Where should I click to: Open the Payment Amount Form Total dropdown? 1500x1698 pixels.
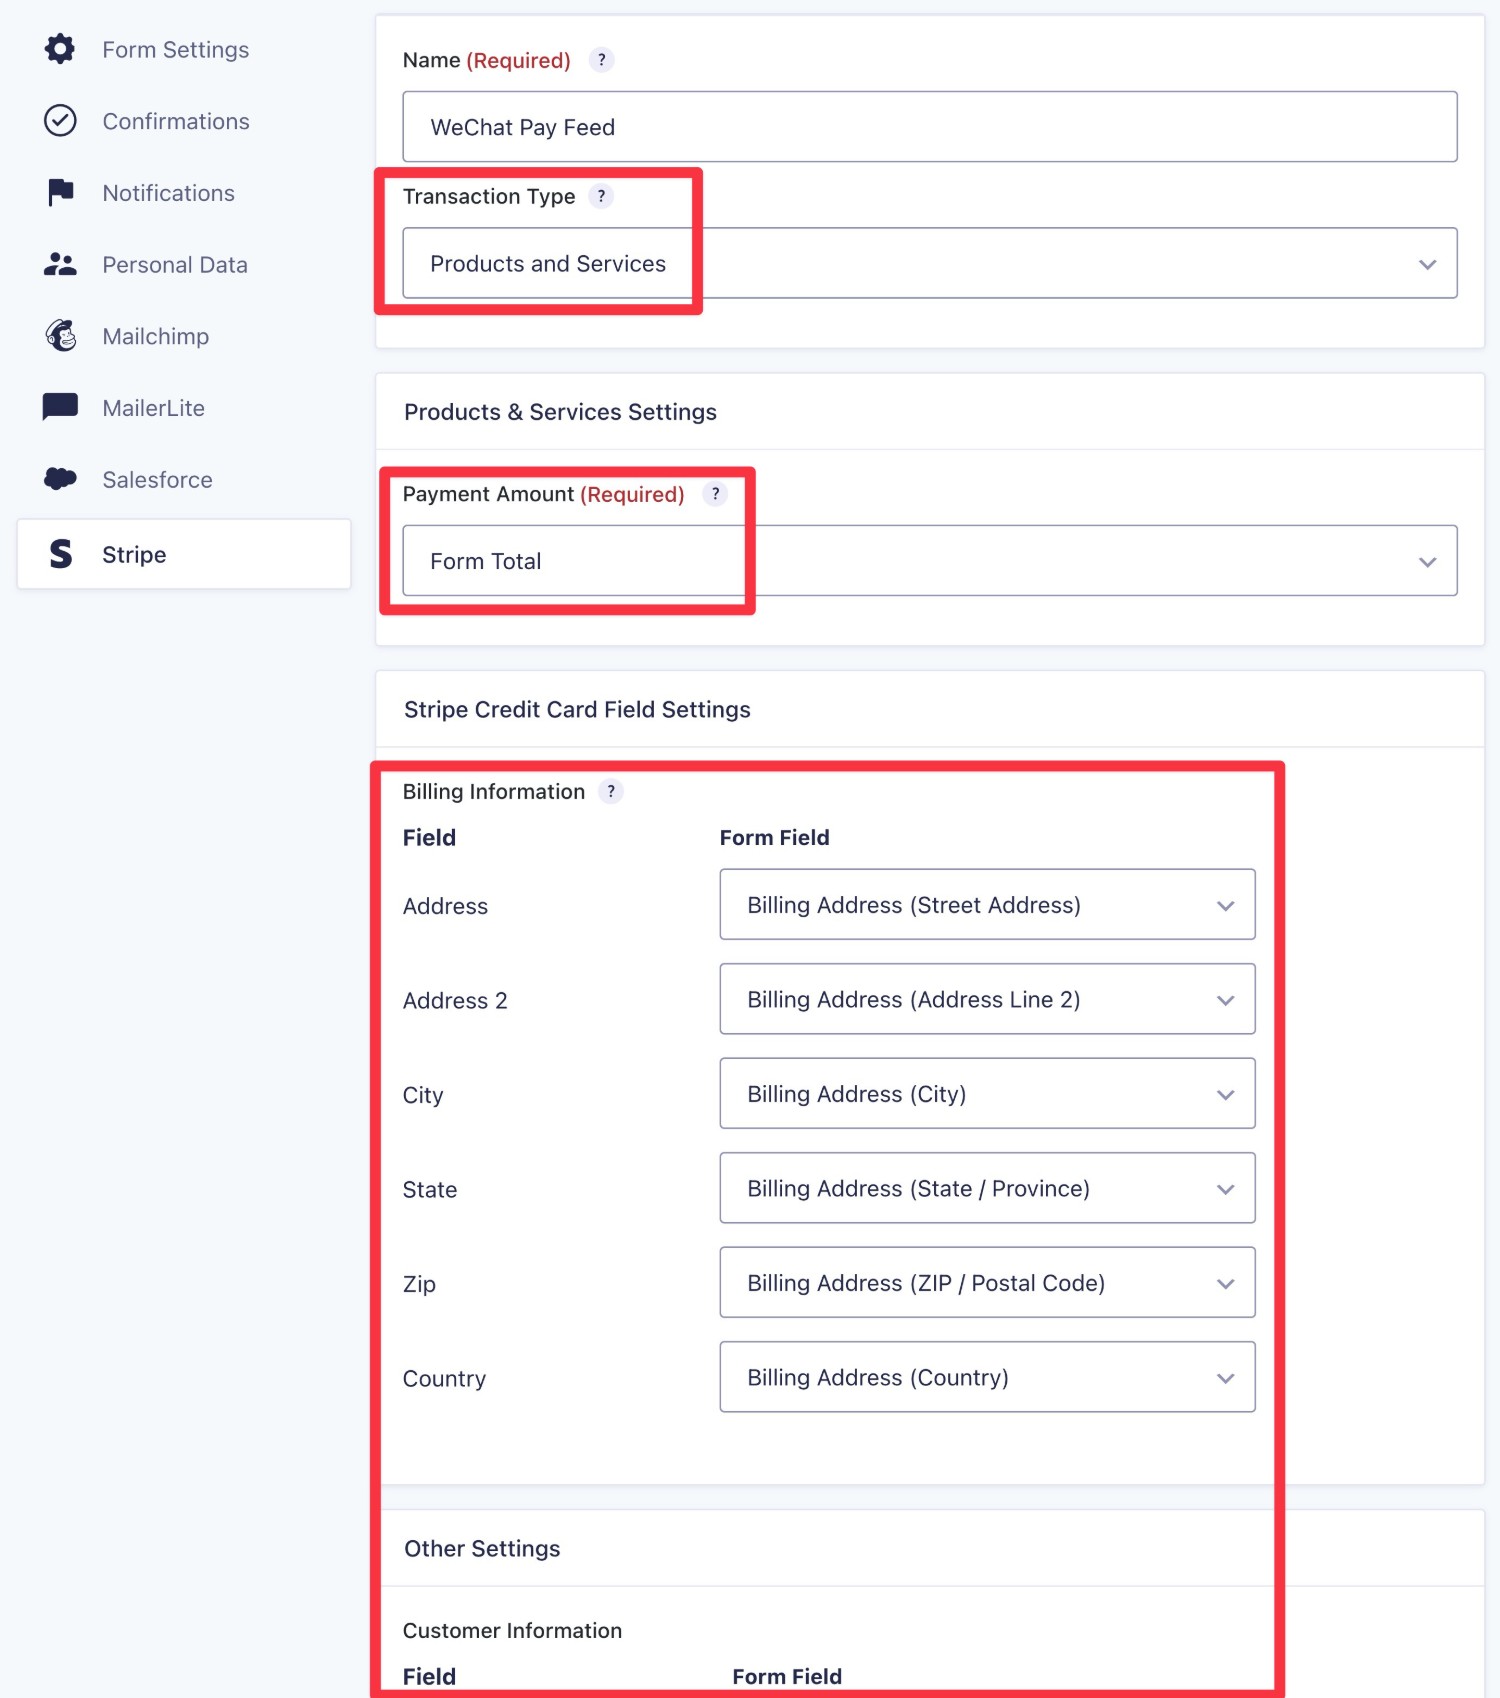click(x=929, y=561)
